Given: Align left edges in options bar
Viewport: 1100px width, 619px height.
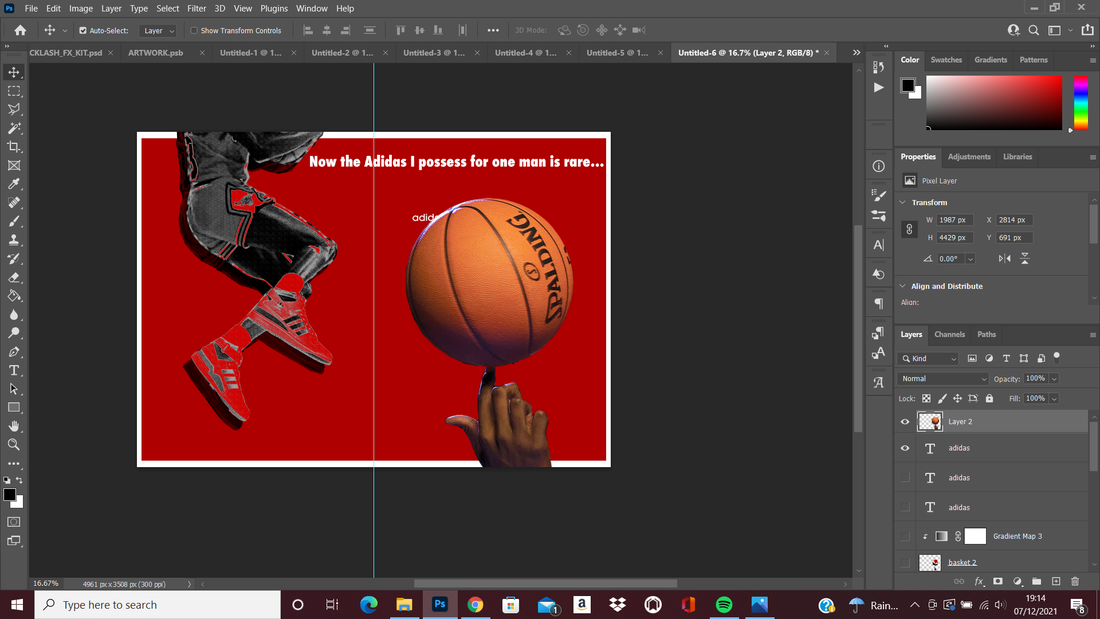Looking at the screenshot, I should pos(308,30).
